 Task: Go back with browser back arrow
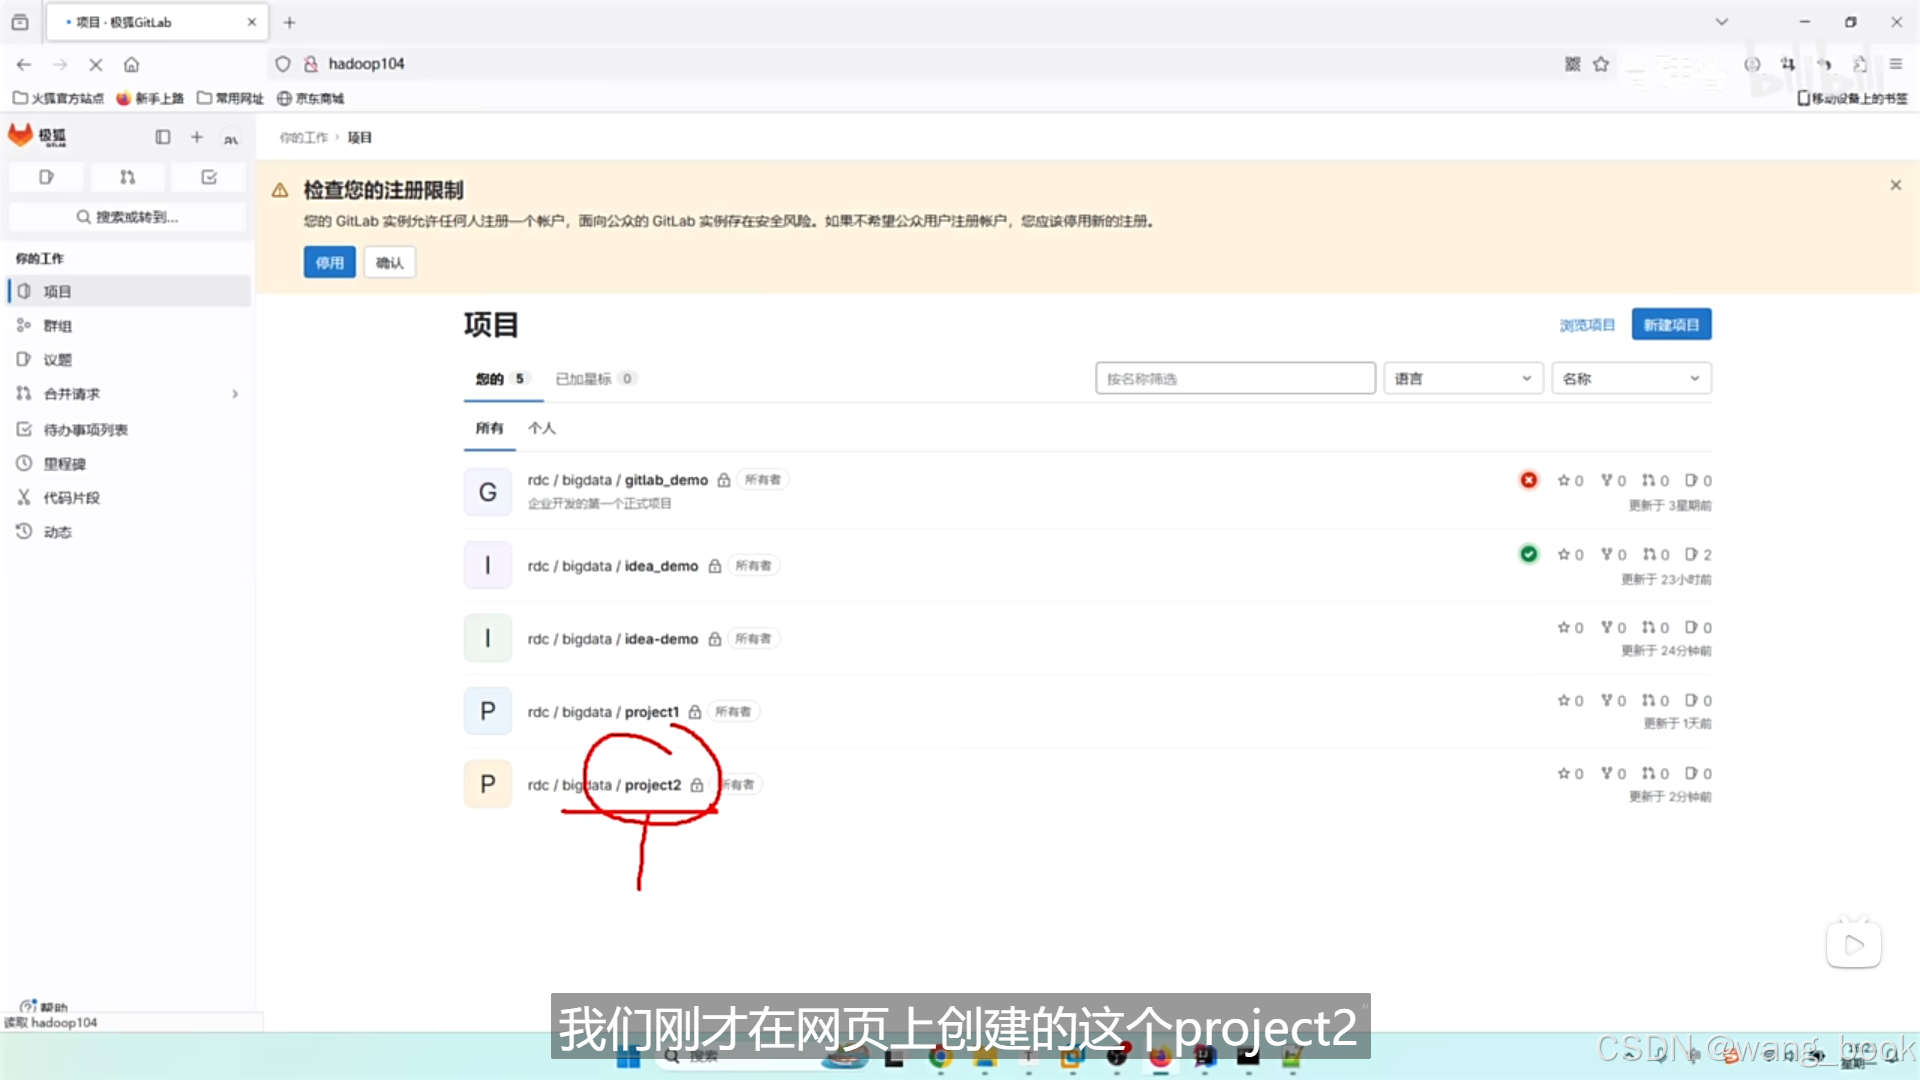24,64
